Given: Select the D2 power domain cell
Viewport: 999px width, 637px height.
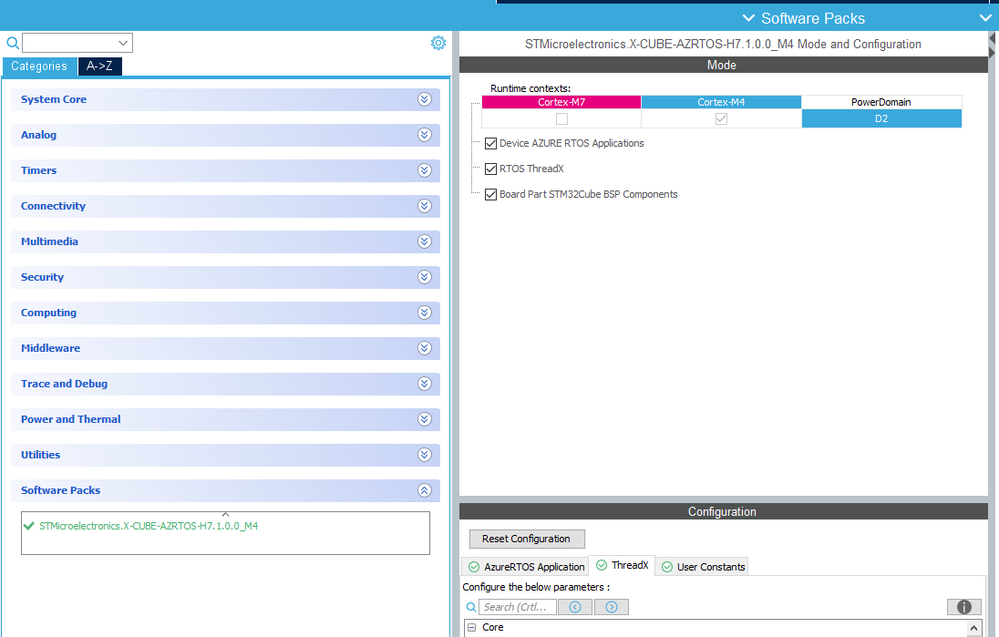Looking at the screenshot, I should (x=881, y=118).
